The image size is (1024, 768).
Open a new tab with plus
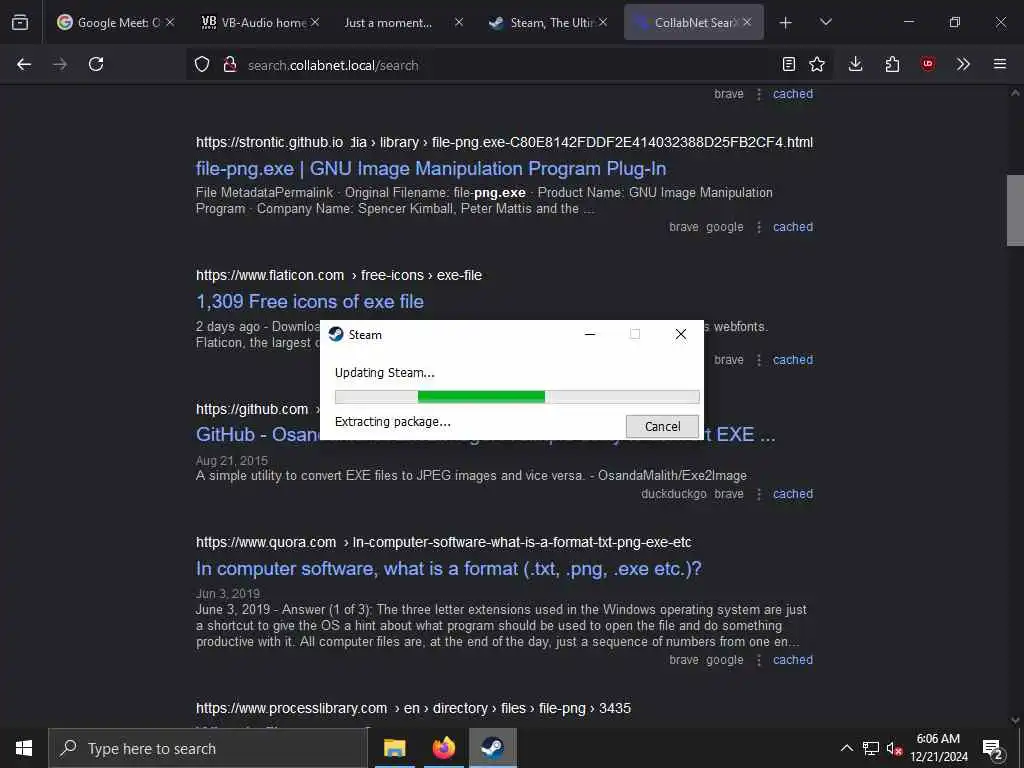786,23
